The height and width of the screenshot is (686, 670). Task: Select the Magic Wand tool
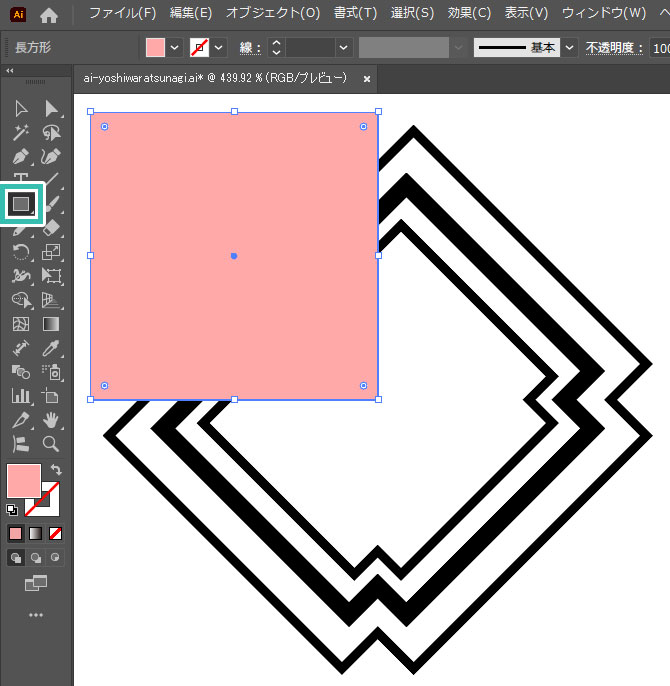coord(21,133)
